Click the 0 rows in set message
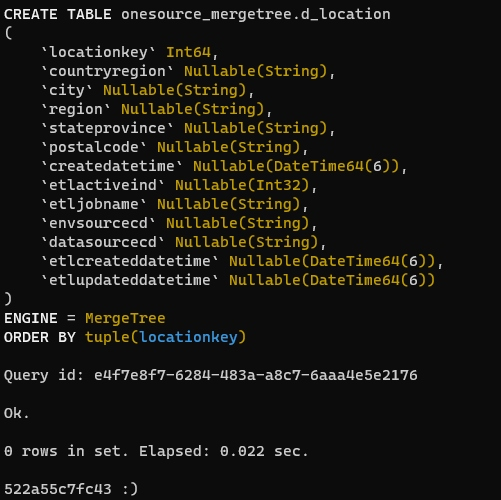501x500 pixels. coord(66,451)
